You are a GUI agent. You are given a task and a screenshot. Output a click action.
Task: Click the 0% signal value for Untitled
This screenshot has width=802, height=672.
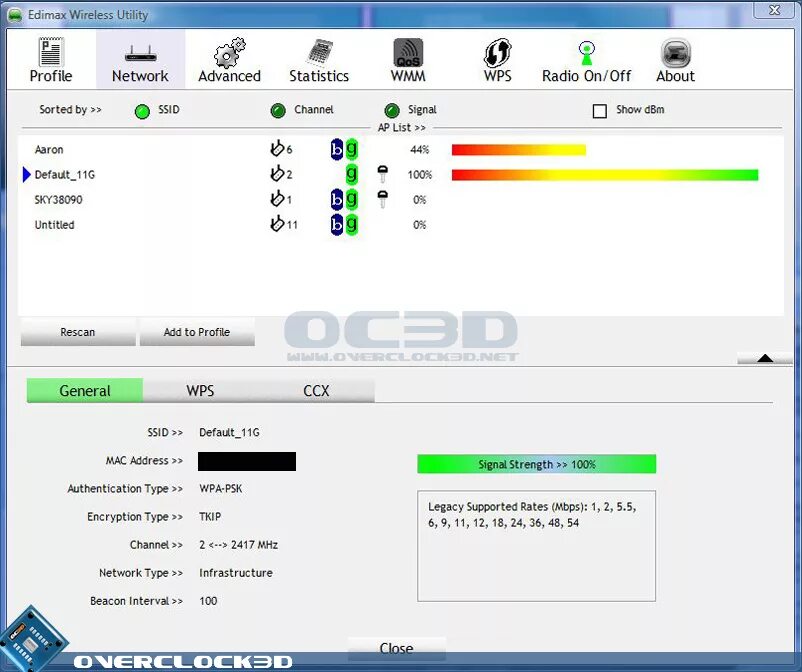(x=419, y=225)
